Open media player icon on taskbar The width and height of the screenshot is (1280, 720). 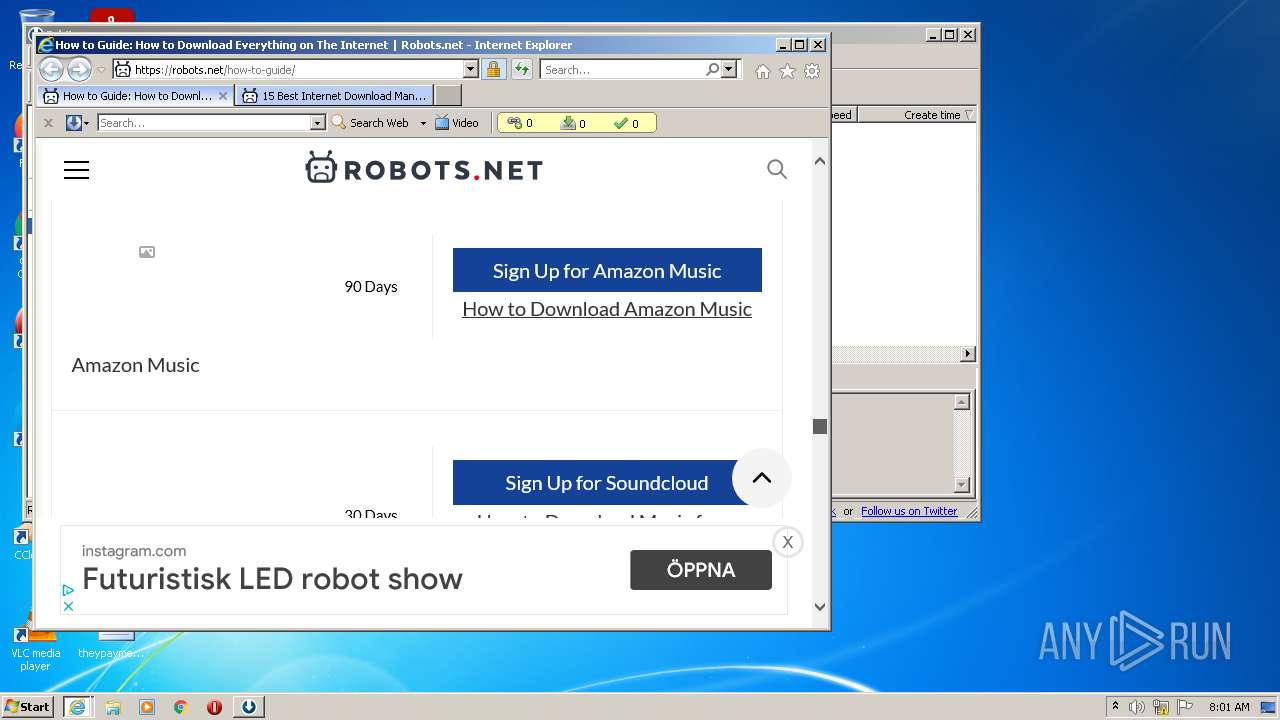(x=147, y=707)
